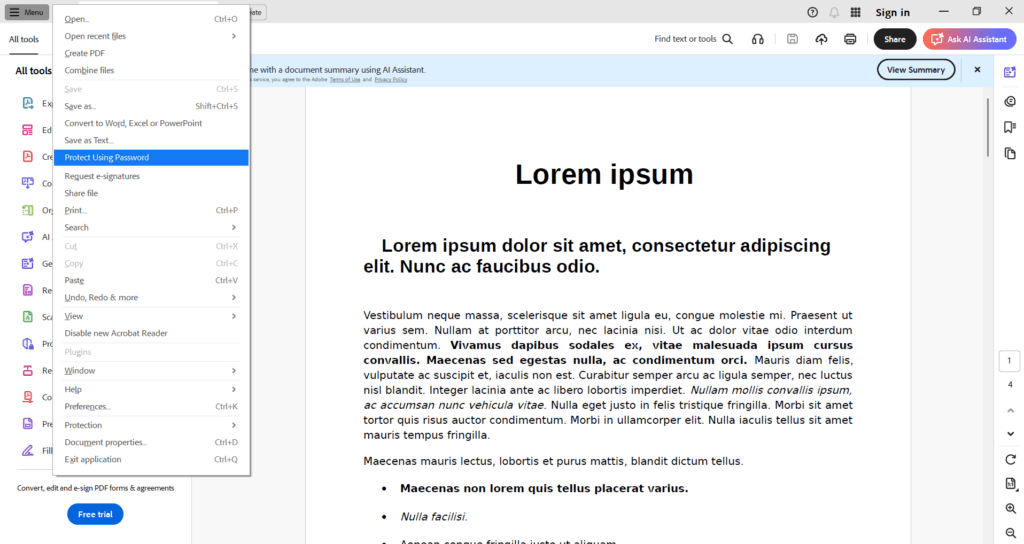Go to previous page with up chevron
This screenshot has height=544, width=1024.
click(x=1010, y=411)
